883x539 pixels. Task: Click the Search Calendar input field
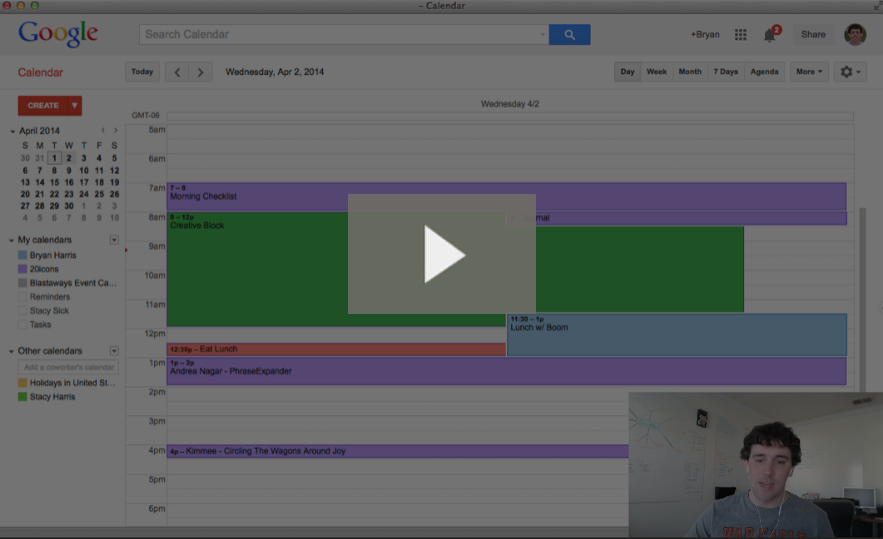[x=342, y=35]
